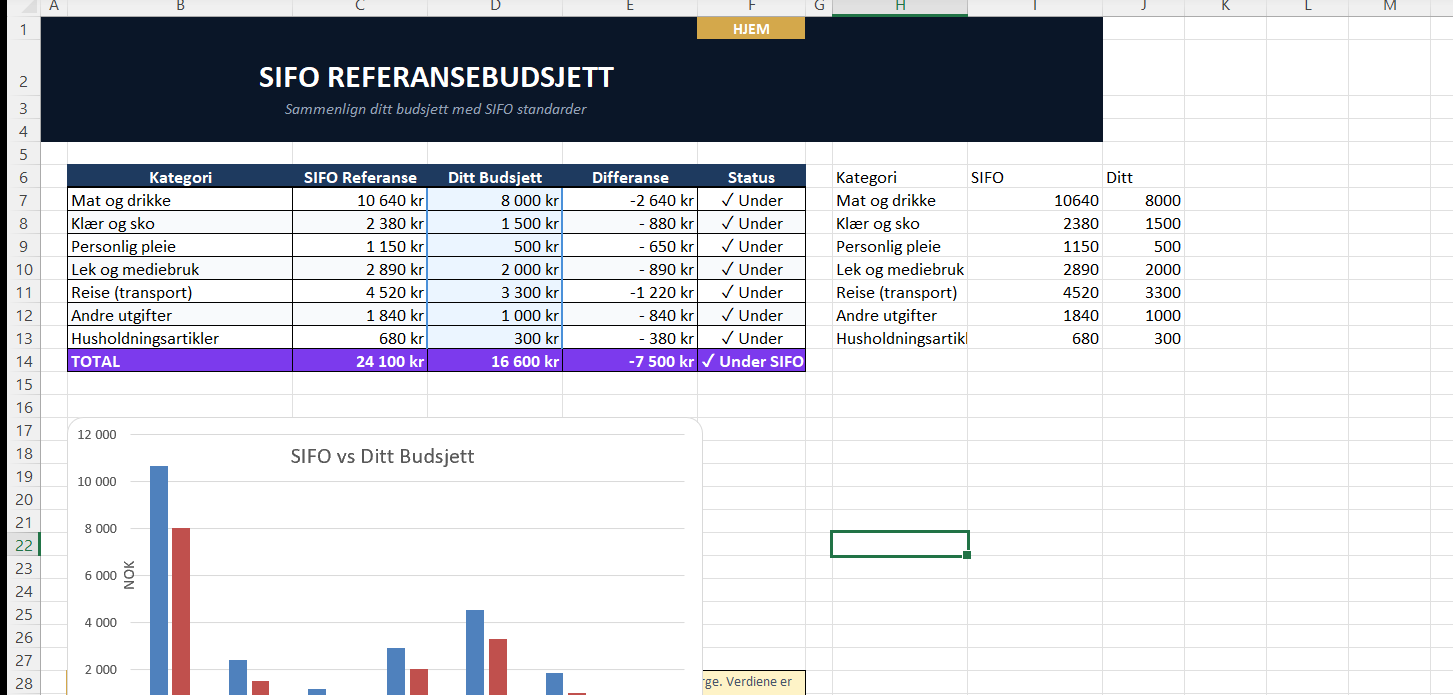Click the 'Husholdningsartikler' cell in column B
The image size is (1453, 695).
[x=179, y=338]
